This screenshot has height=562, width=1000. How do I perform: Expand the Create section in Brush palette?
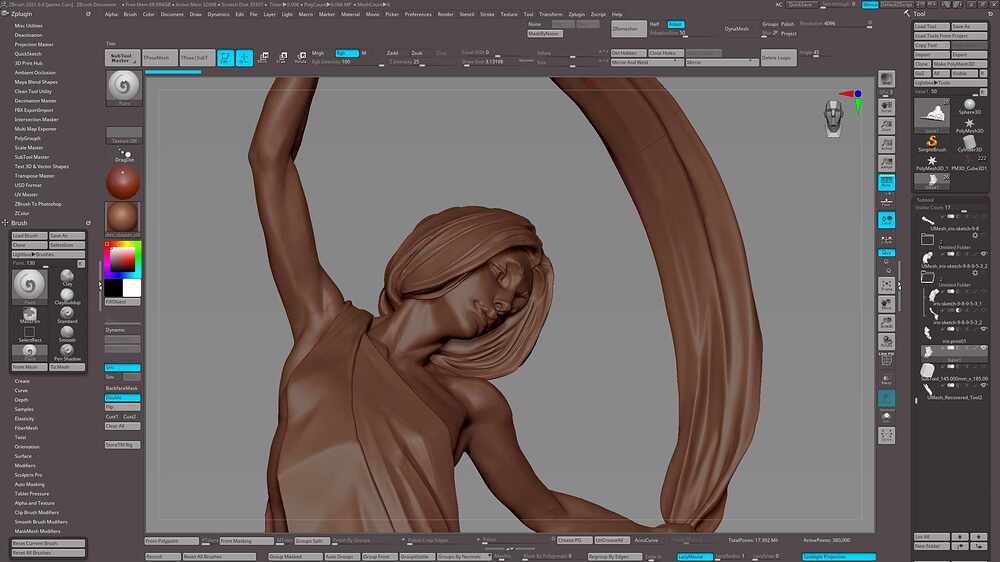pyautogui.click(x=22, y=381)
